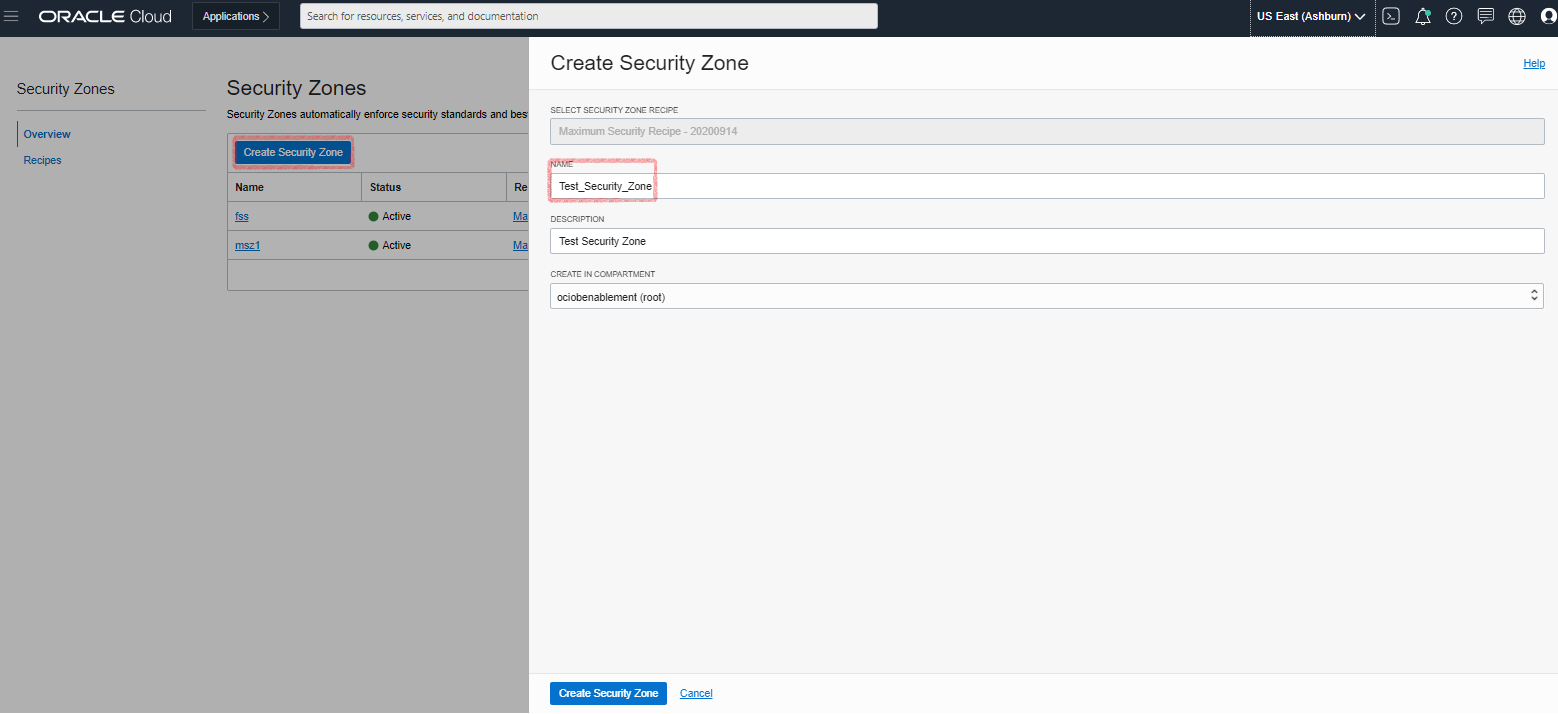The height and width of the screenshot is (714, 1558).
Task: Open the feedback chat icon
Action: point(1485,16)
